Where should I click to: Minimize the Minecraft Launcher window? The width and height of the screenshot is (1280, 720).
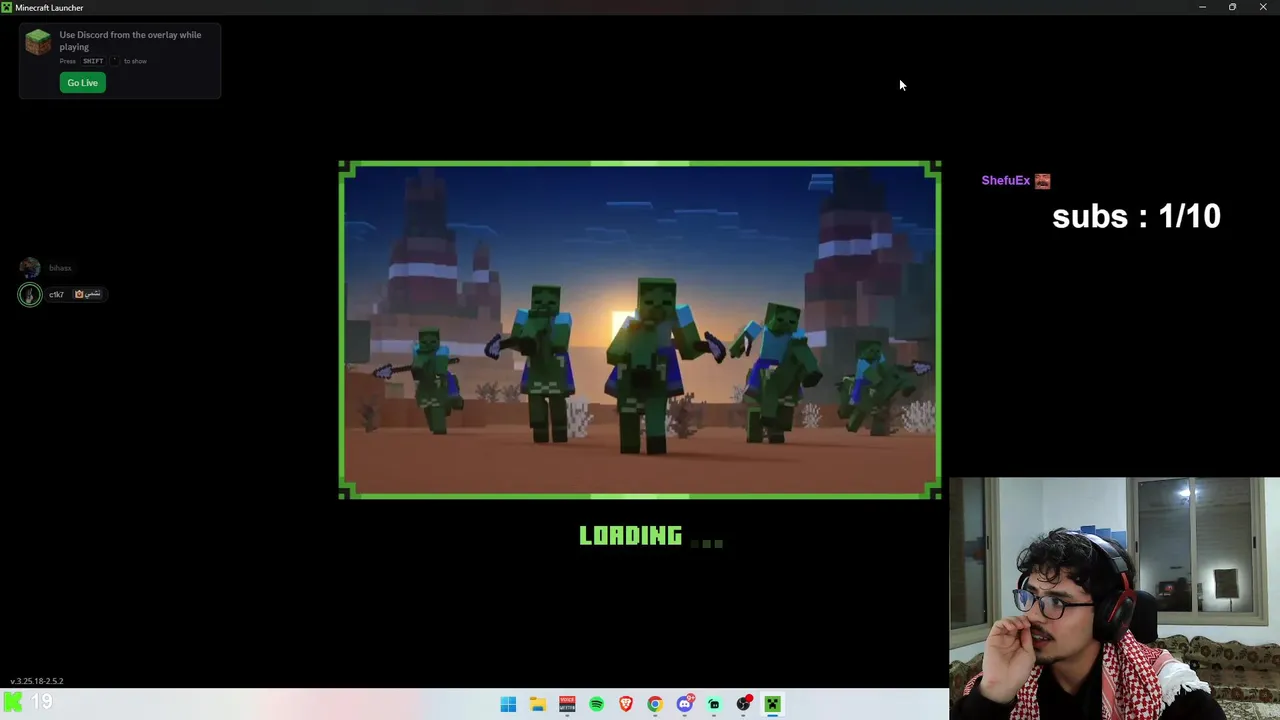point(1202,7)
